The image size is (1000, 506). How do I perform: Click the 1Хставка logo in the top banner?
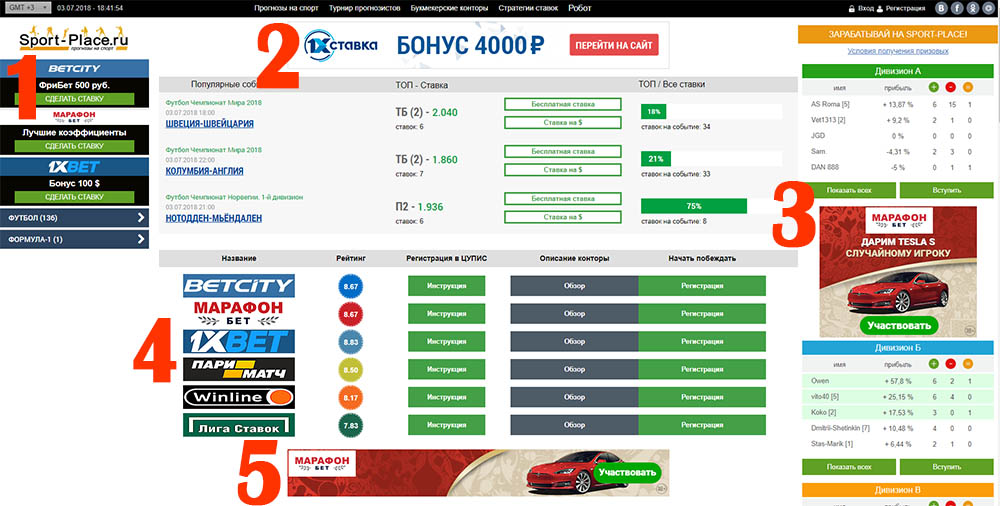340,45
